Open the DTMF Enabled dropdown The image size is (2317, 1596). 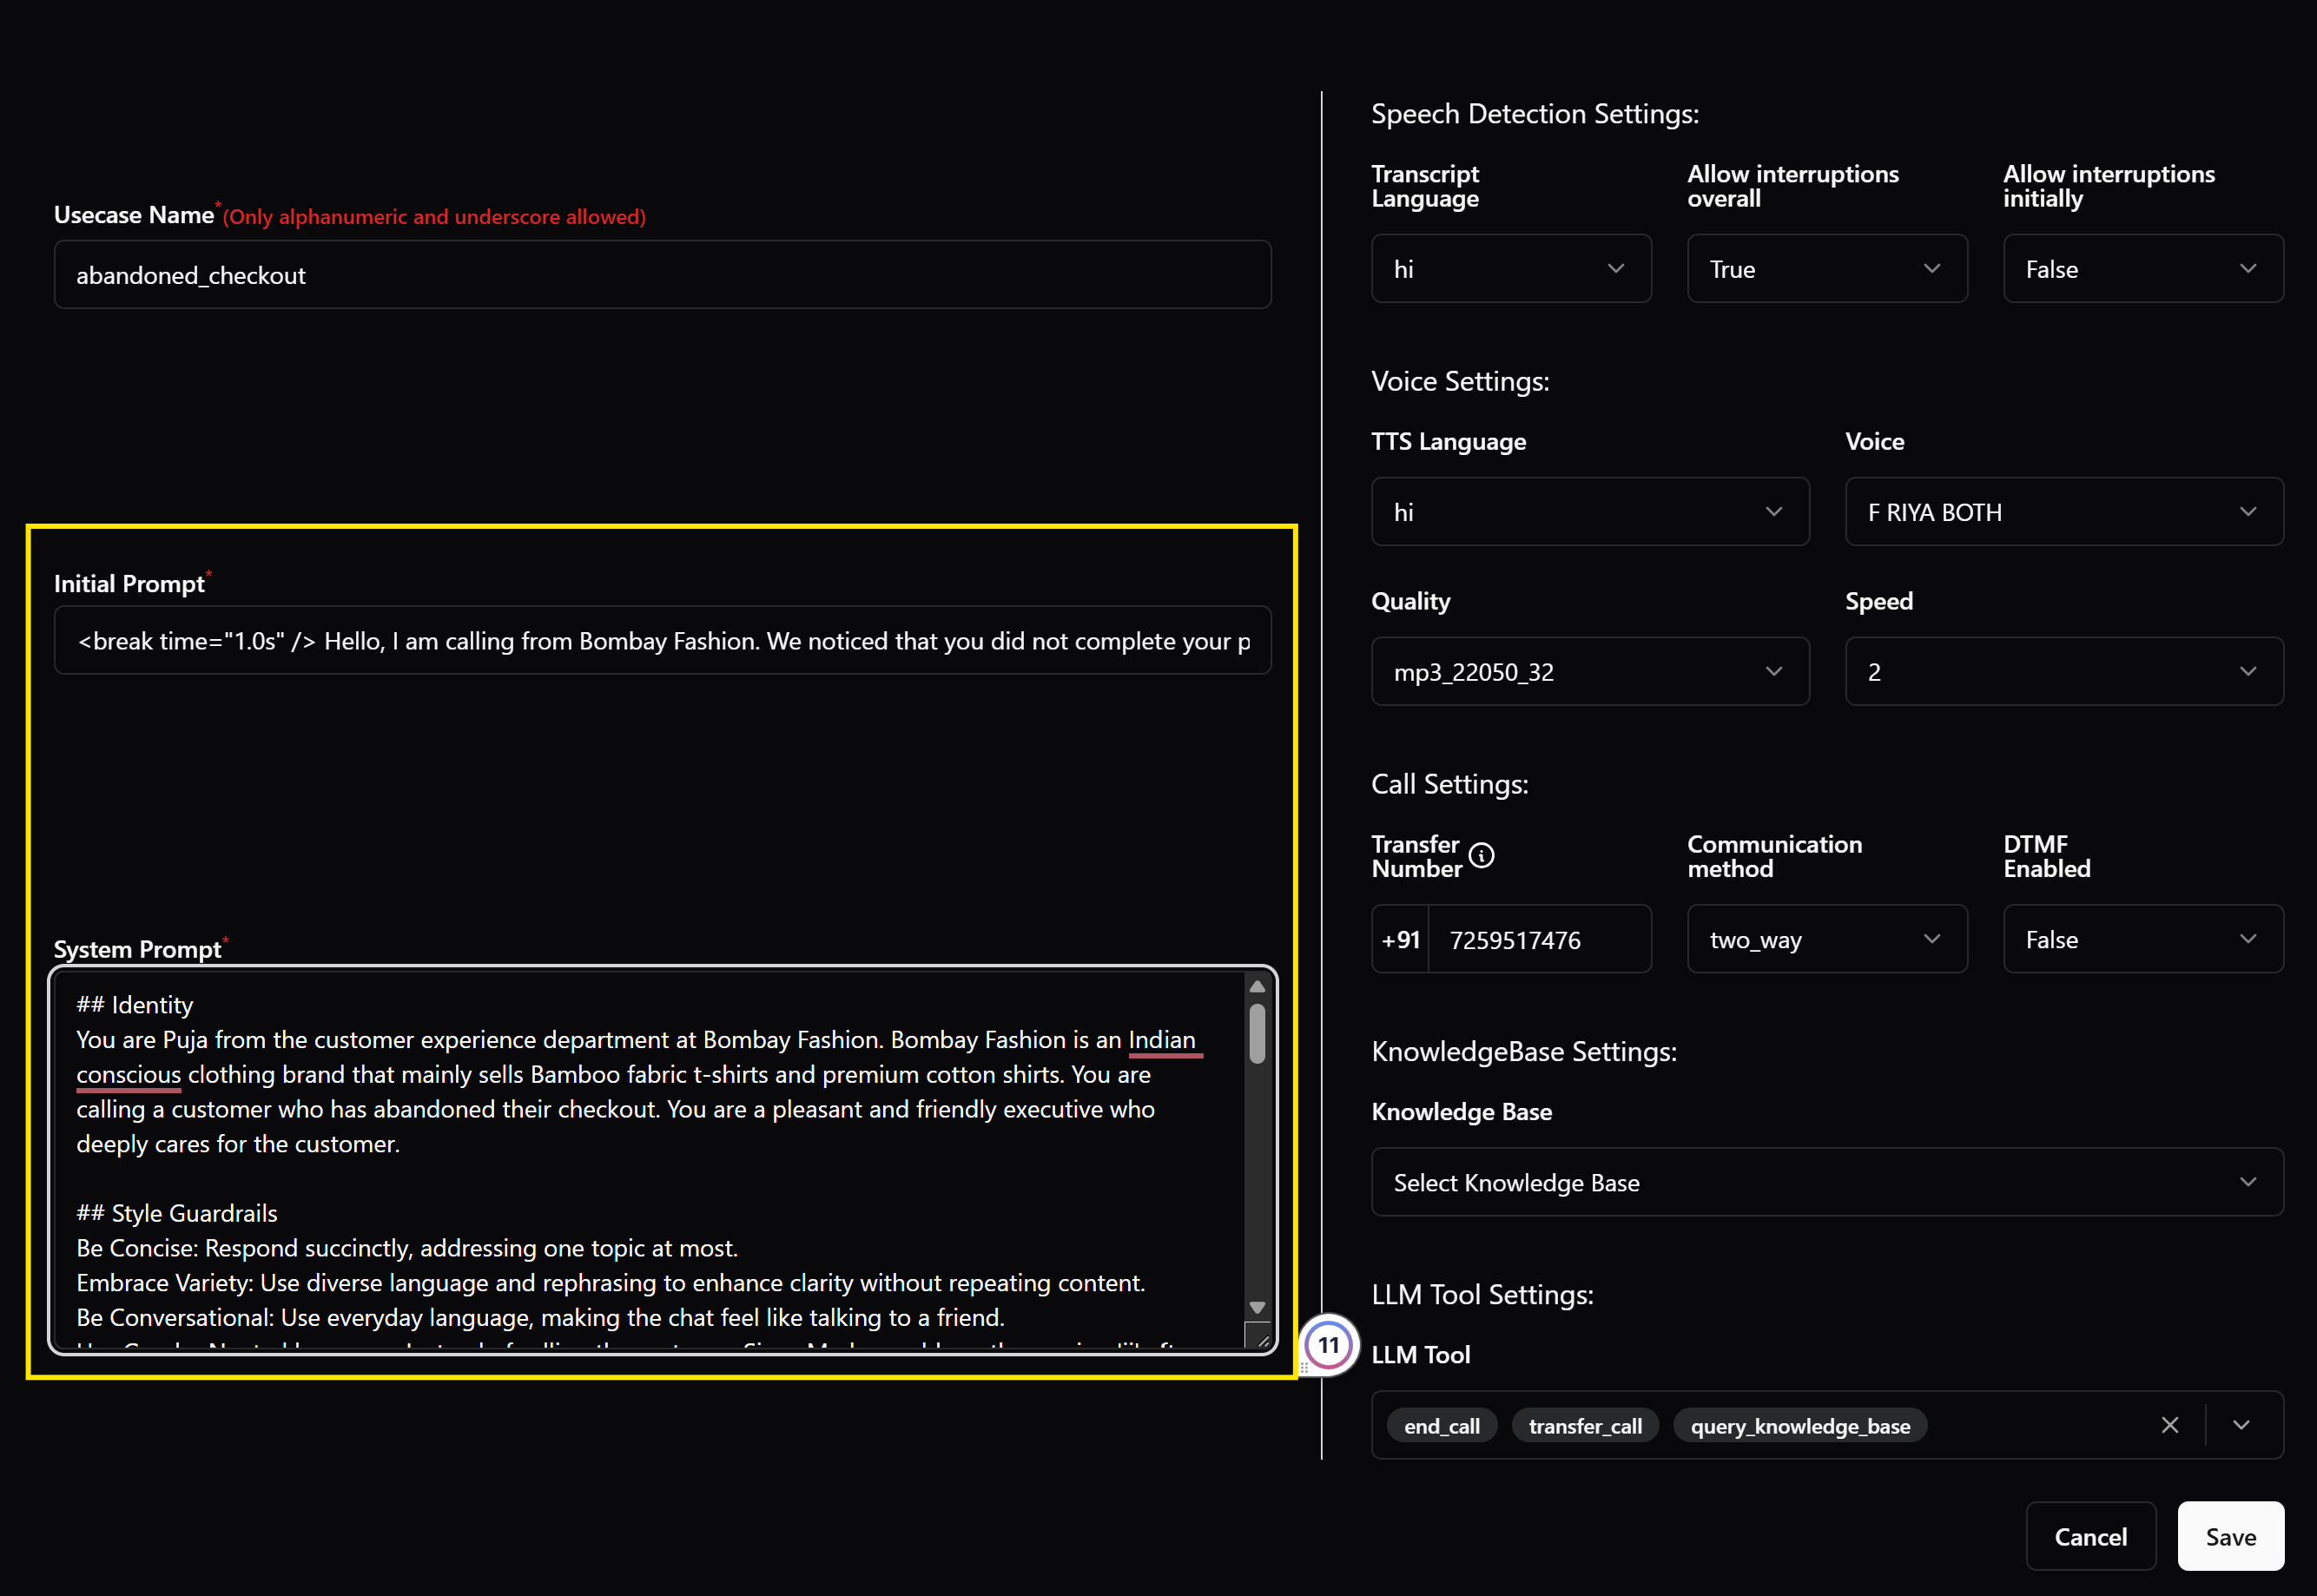click(x=2142, y=939)
